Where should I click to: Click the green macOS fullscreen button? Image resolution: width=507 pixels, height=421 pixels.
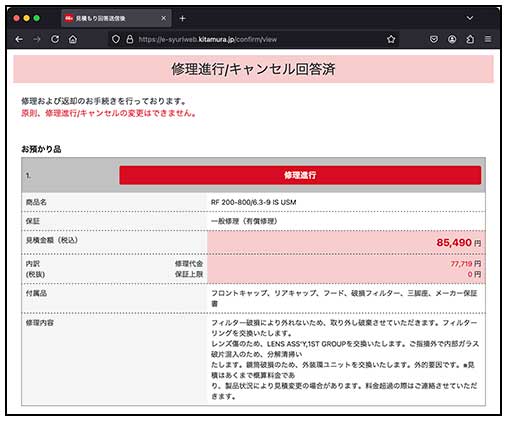37,18
